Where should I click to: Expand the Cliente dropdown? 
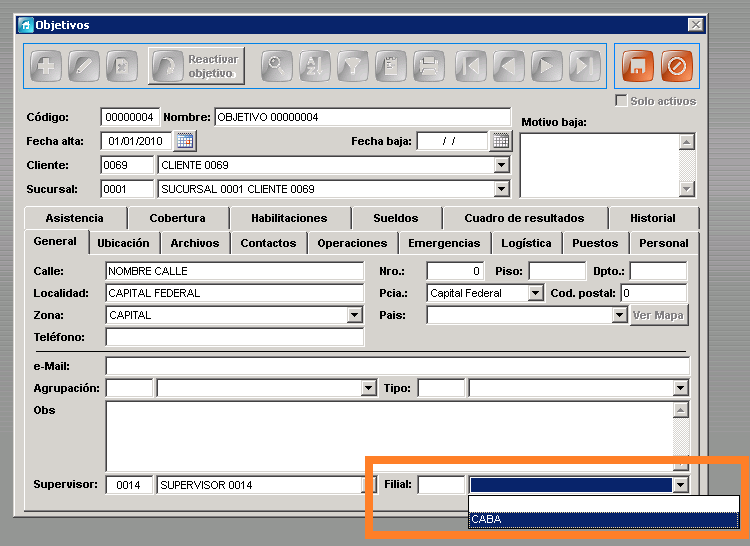pyautogui.click(x=501, y=165)
